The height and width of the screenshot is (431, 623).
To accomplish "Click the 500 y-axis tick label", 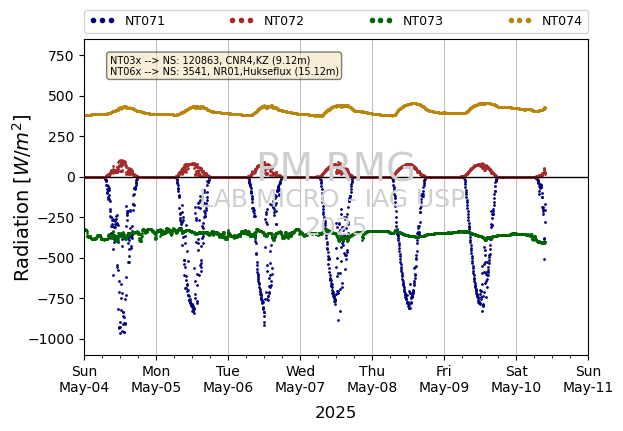I will 61,97.
